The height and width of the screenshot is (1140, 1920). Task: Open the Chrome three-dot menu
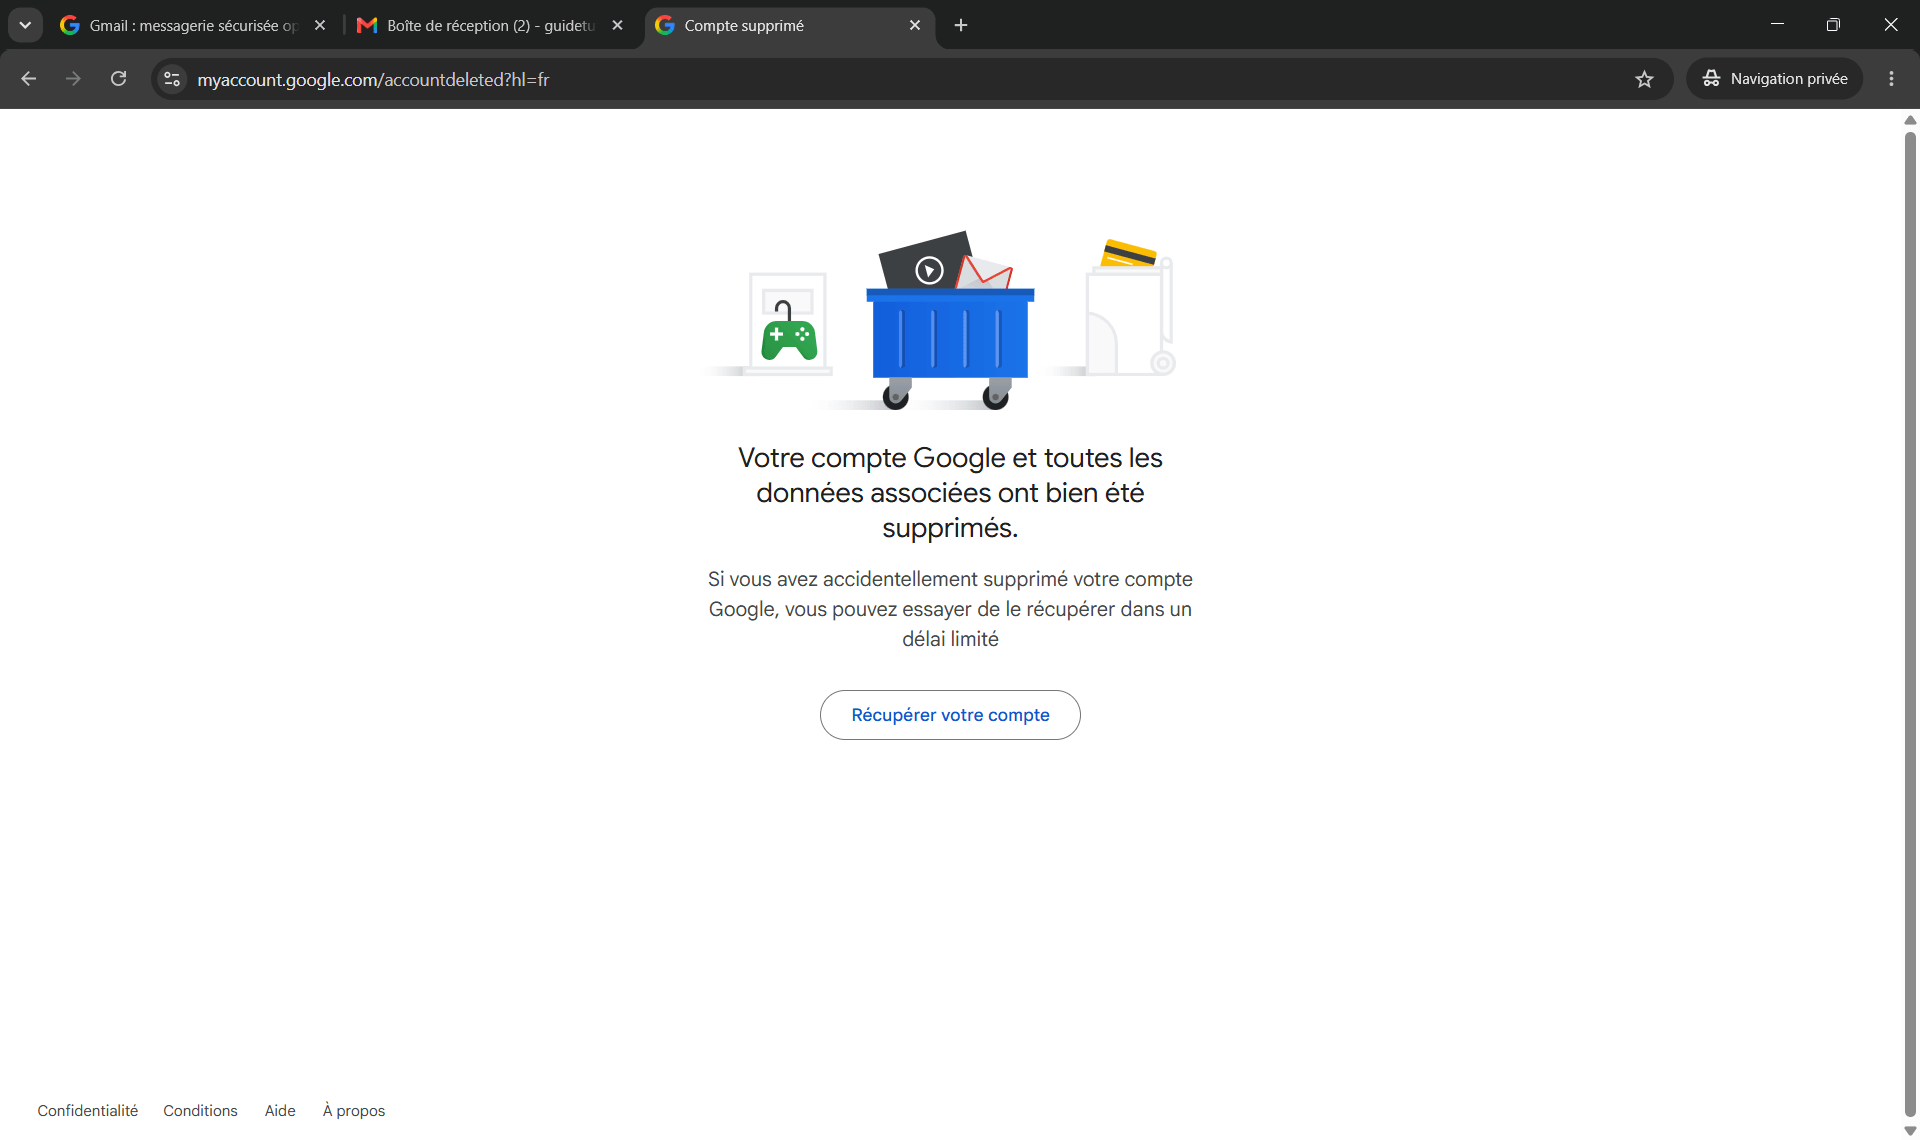(1891, 79)
